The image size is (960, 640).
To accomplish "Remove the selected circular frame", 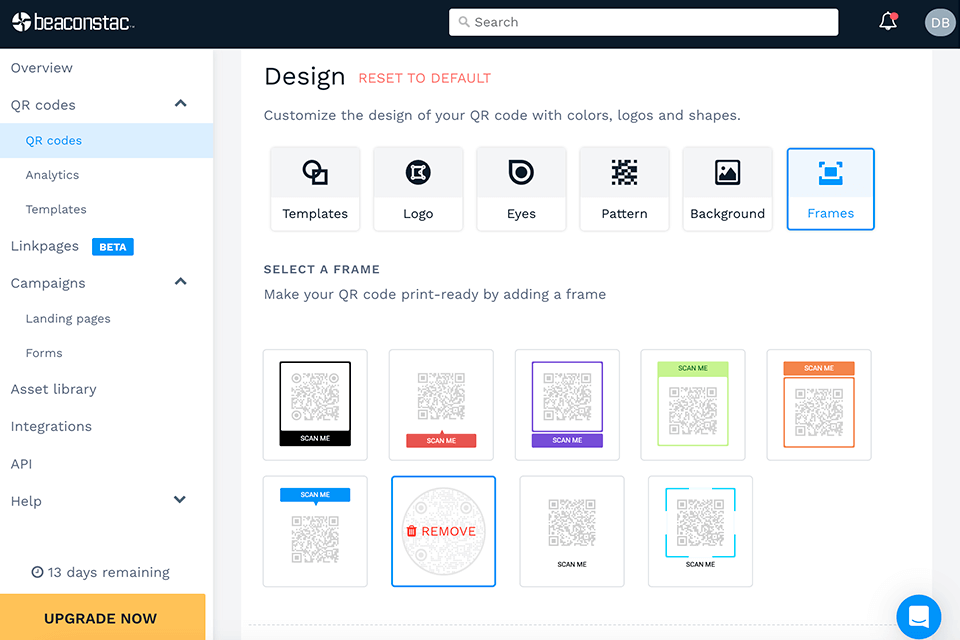I will click(x=443, y=531).
